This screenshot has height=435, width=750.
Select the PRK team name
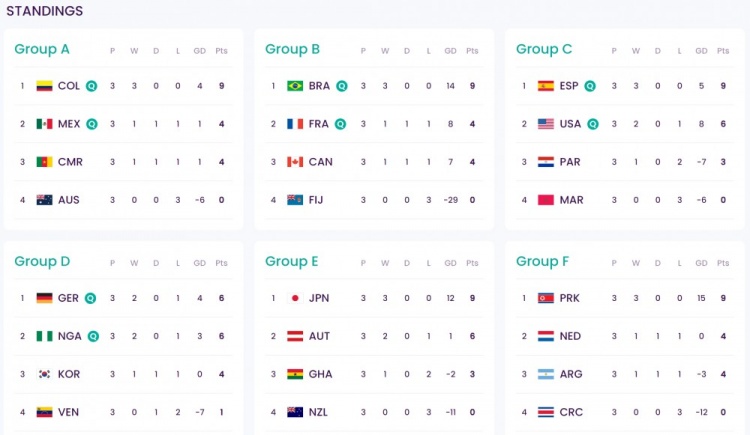click(x=570, y=298)
